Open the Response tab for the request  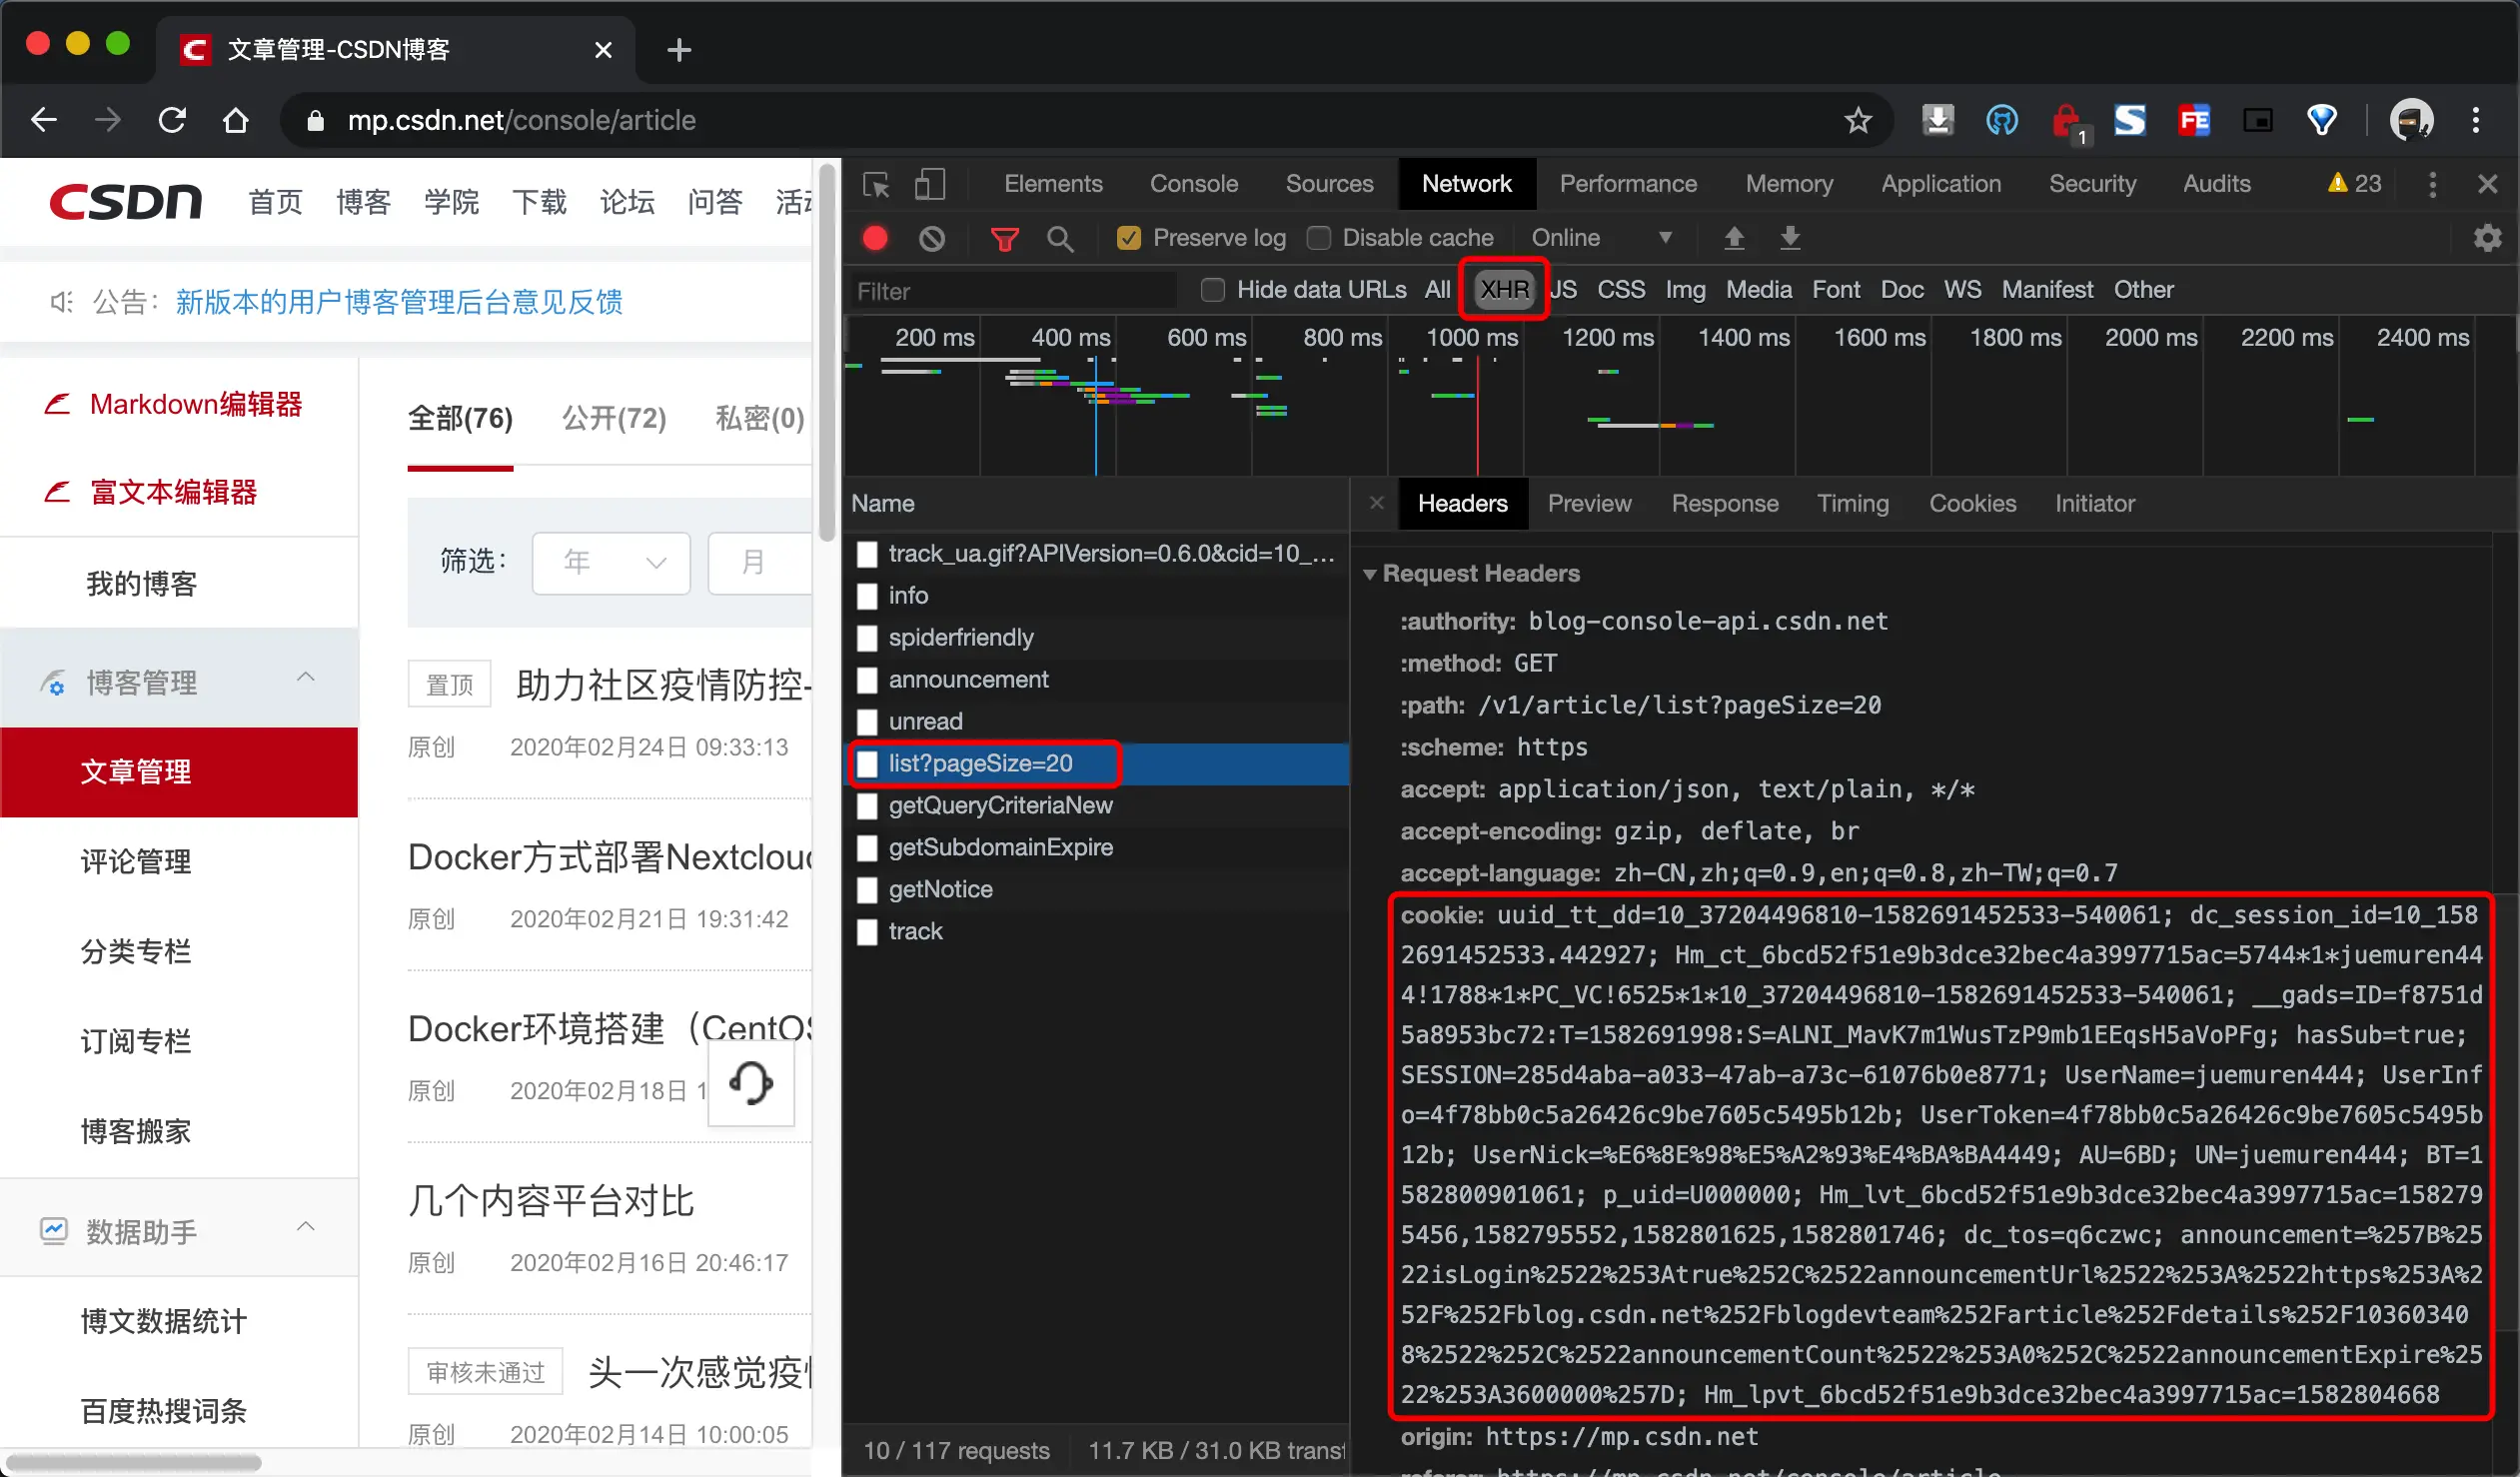pos(1724,503)
